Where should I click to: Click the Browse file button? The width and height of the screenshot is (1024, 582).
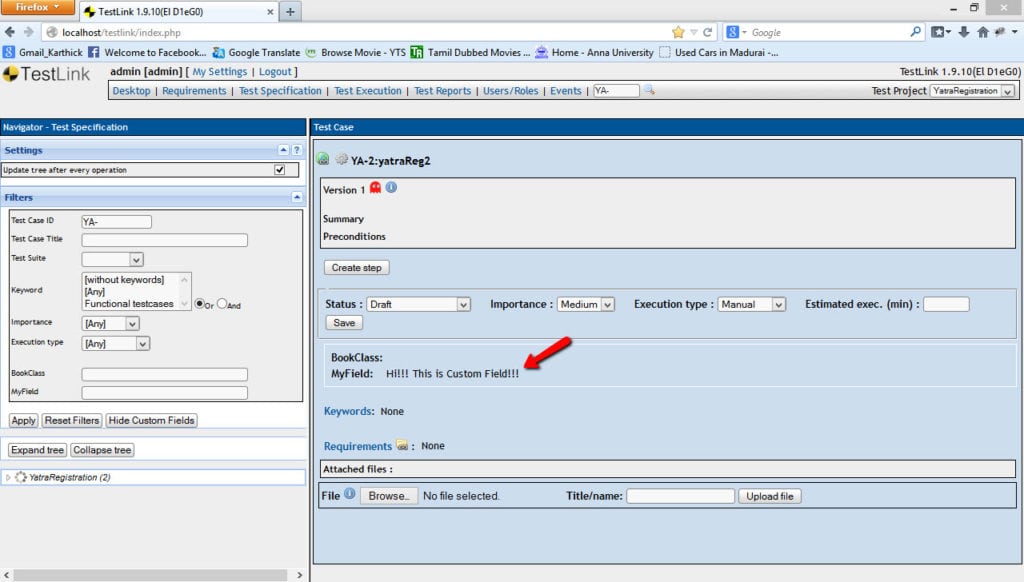click(389, 496)
